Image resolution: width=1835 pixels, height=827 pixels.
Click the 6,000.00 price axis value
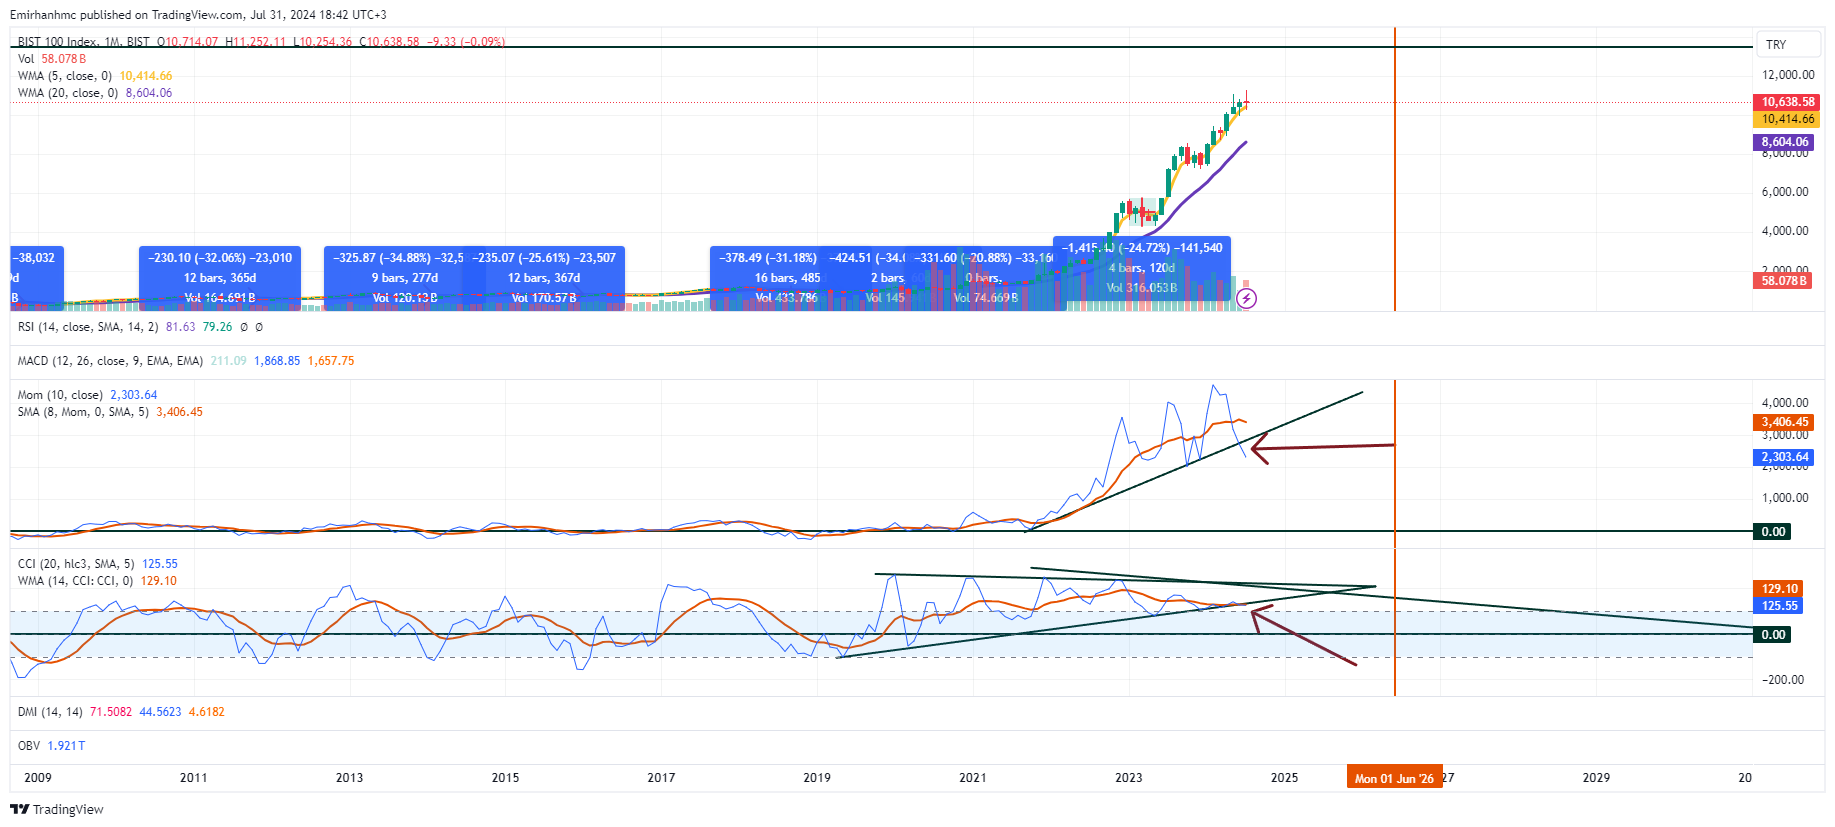pos(1785,192)
